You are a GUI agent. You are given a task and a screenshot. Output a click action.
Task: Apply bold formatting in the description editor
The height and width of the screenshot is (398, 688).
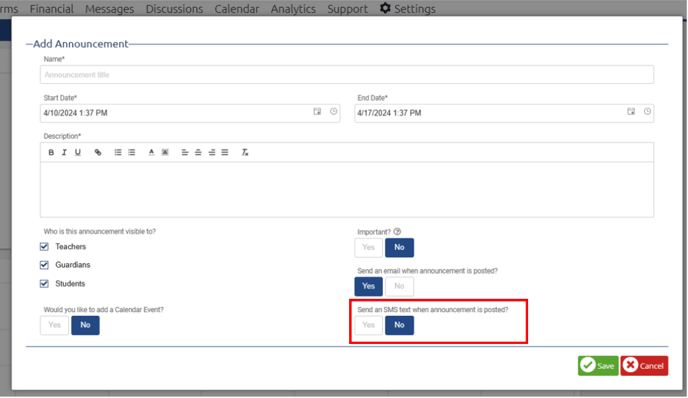coord(51,152)
